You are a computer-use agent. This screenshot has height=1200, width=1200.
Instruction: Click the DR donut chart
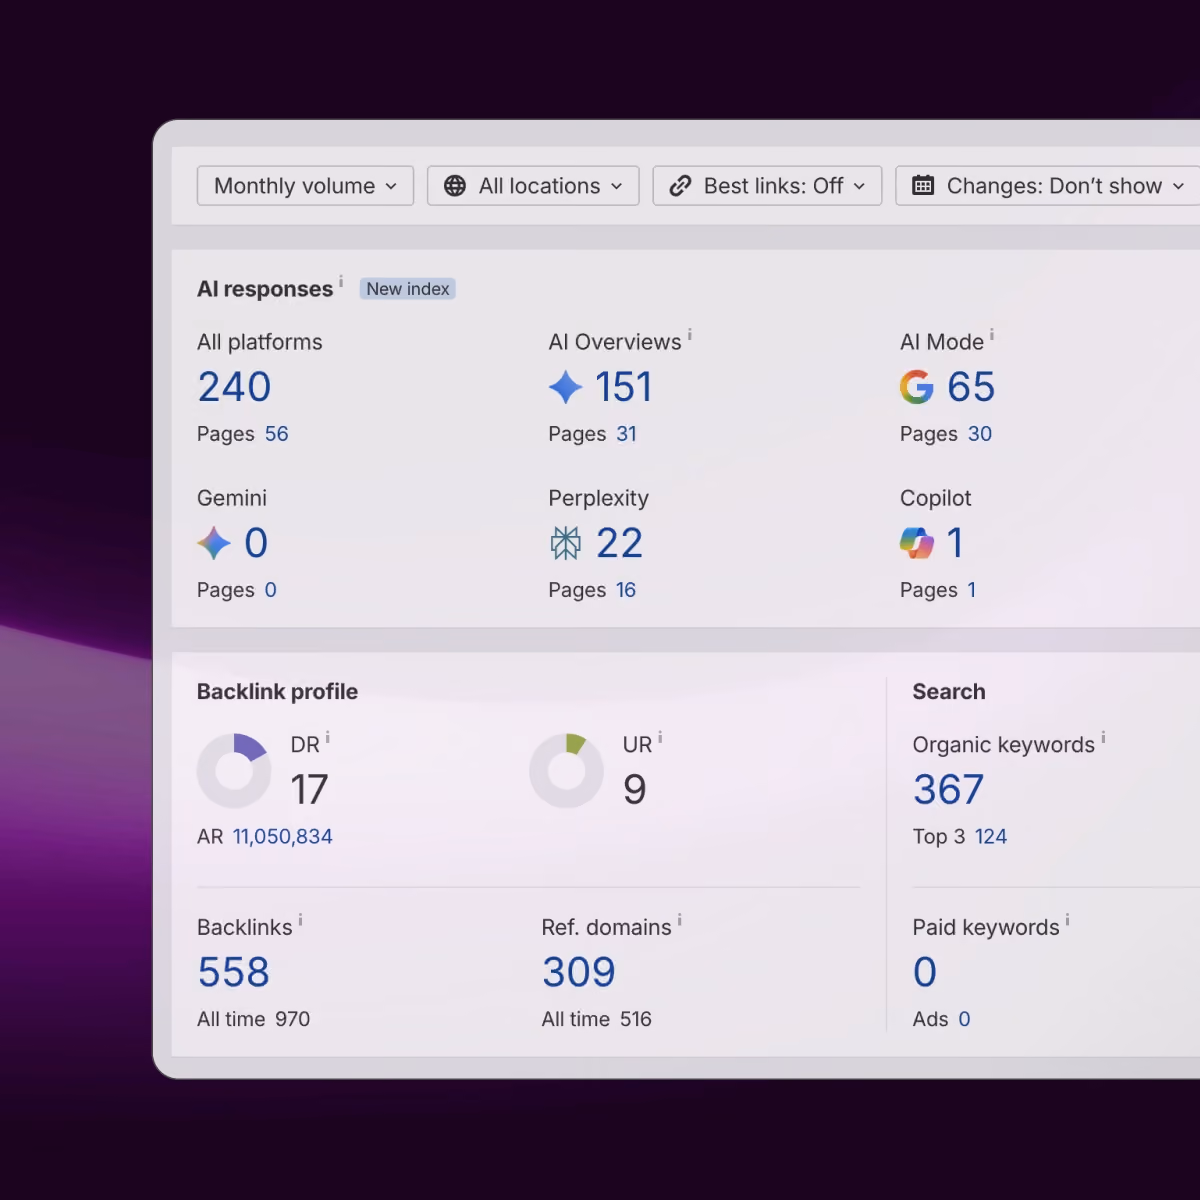[x=234, y=771]
